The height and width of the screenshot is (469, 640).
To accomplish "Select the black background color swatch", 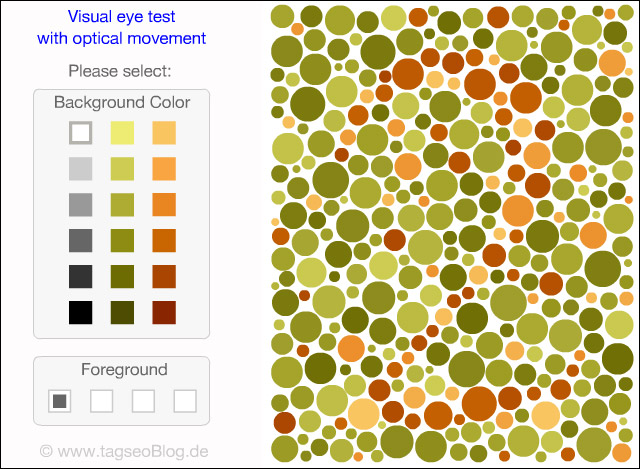I will 81,312.
